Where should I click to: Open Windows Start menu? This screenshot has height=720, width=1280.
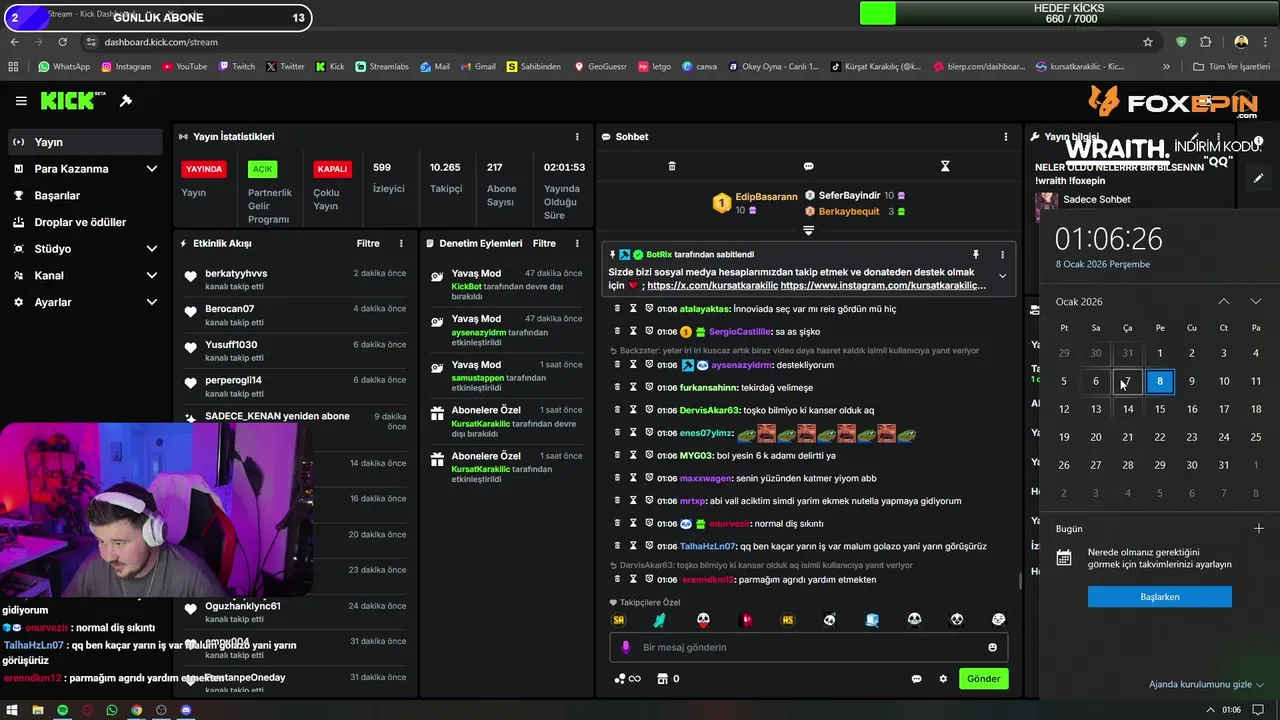pyautogui.click(x=12, y=710)
